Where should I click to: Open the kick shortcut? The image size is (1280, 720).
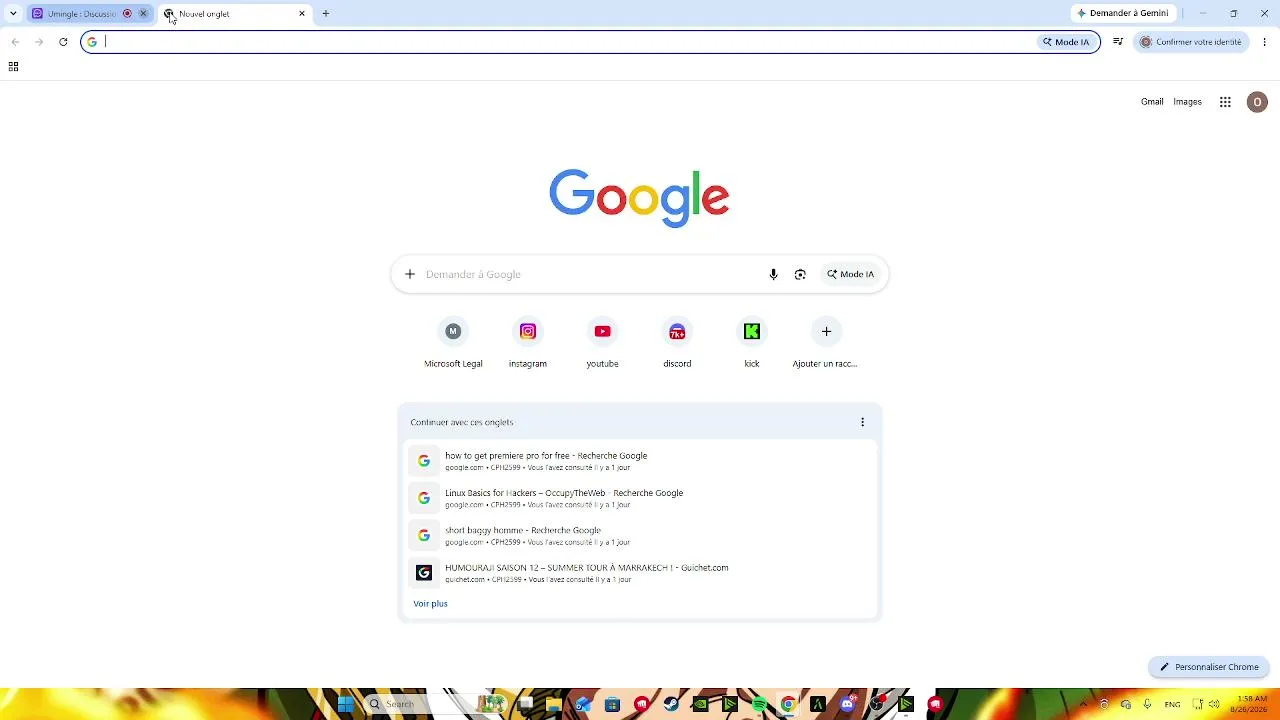click(x=752, y=343)
